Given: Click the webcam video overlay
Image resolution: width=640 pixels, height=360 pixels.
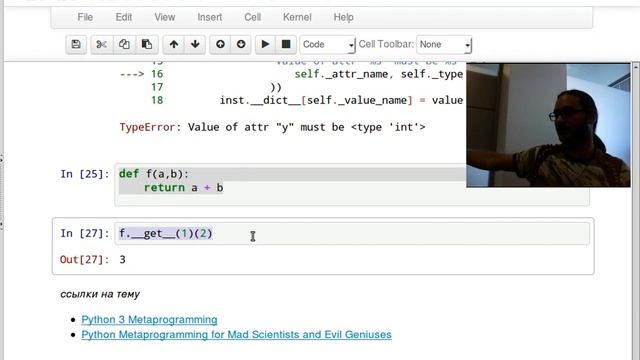Looking at the screenshot, I should (x=548, y=125).
